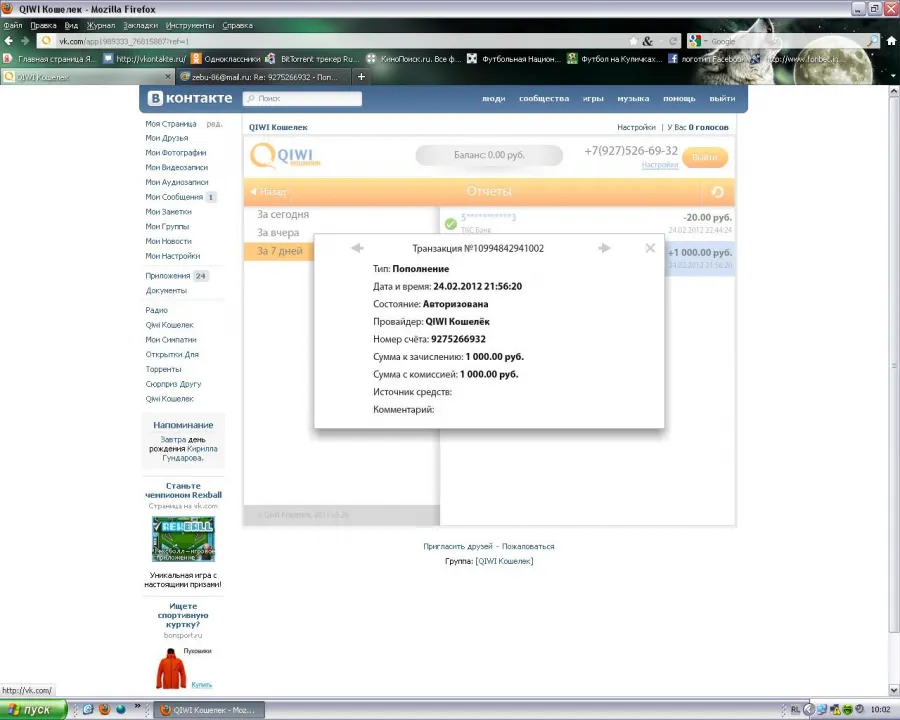Open Мои Аудиозаписи in the sidebar
The height and width of the screenshot is (720, 900).
coord(177,182)
